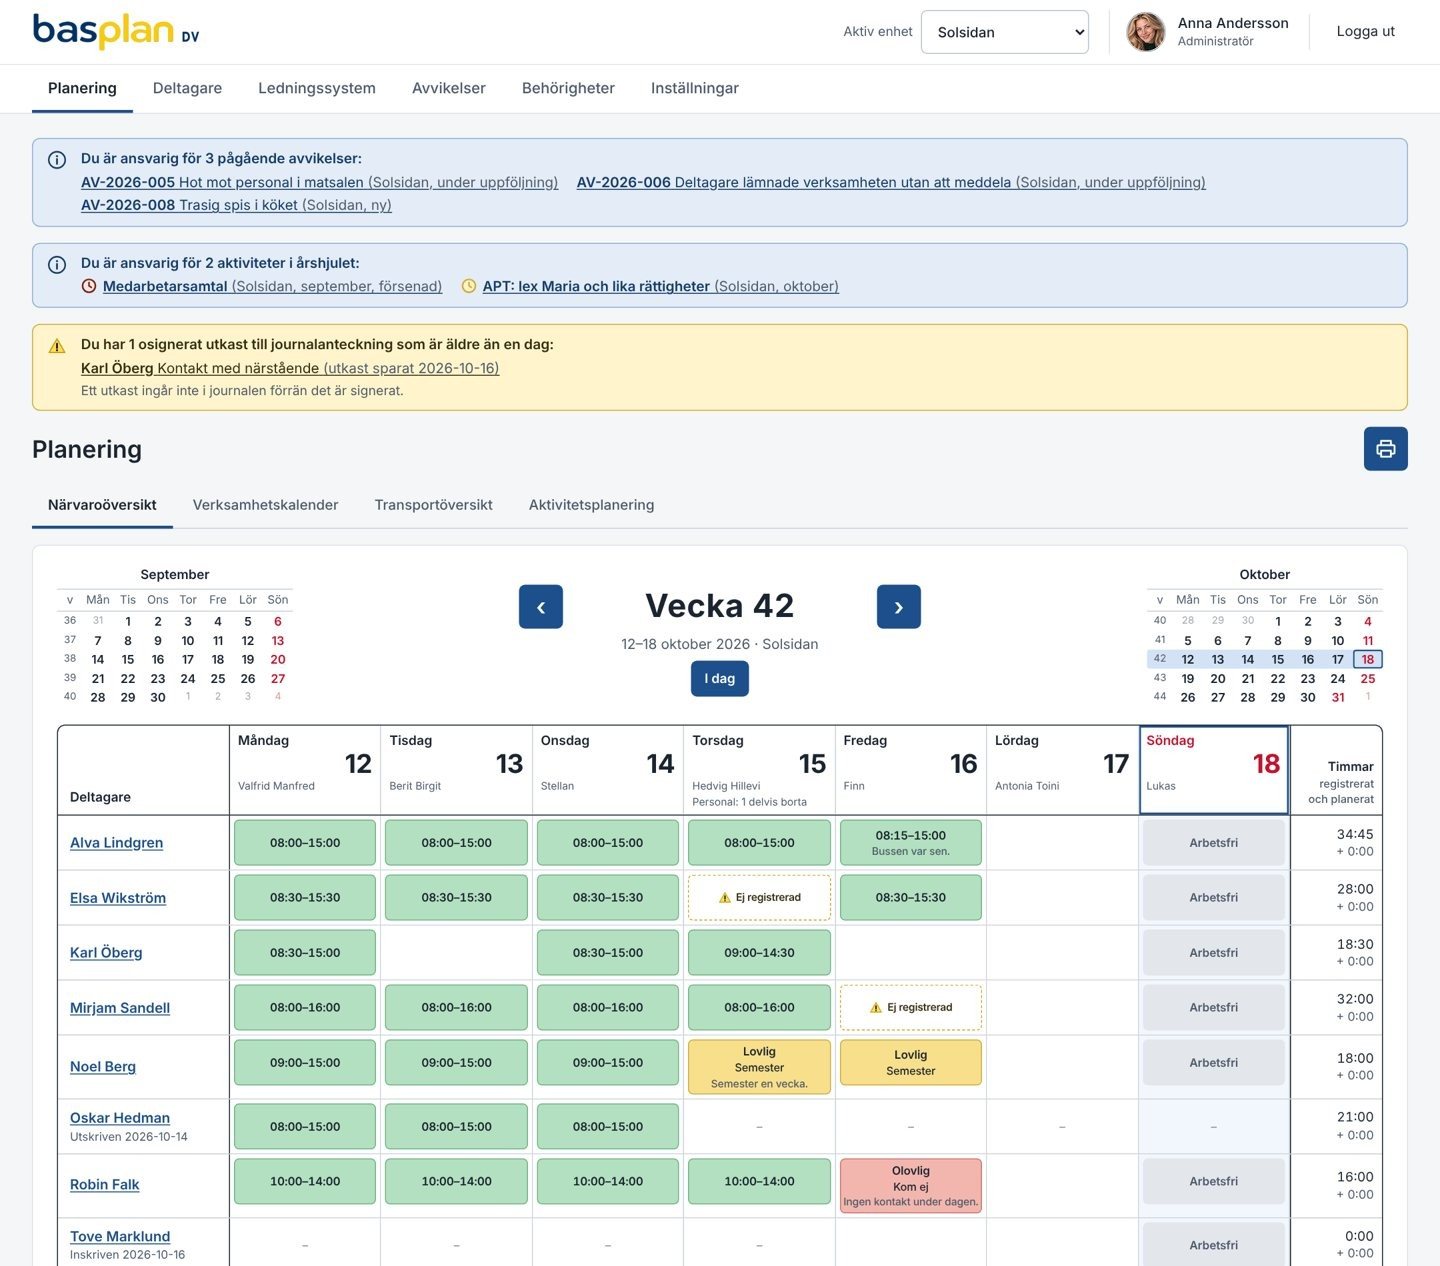Open the Medarbetarsamtal activity link

click(x=272, y=286)
